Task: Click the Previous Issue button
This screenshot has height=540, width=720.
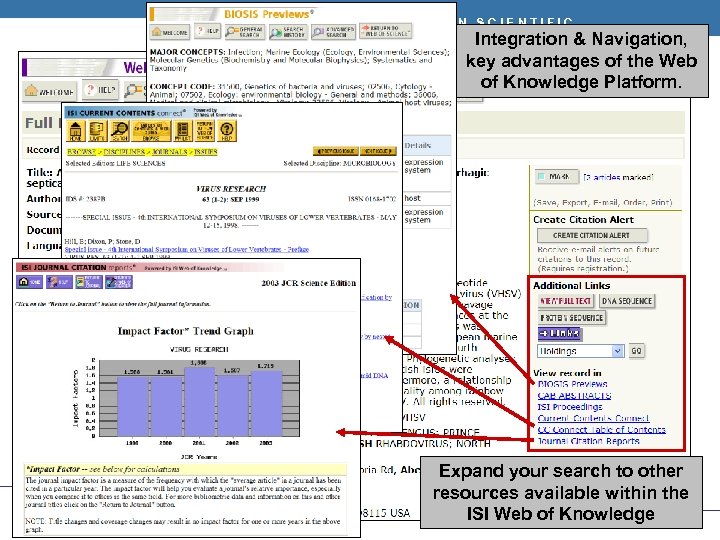Action: [335, 151]
